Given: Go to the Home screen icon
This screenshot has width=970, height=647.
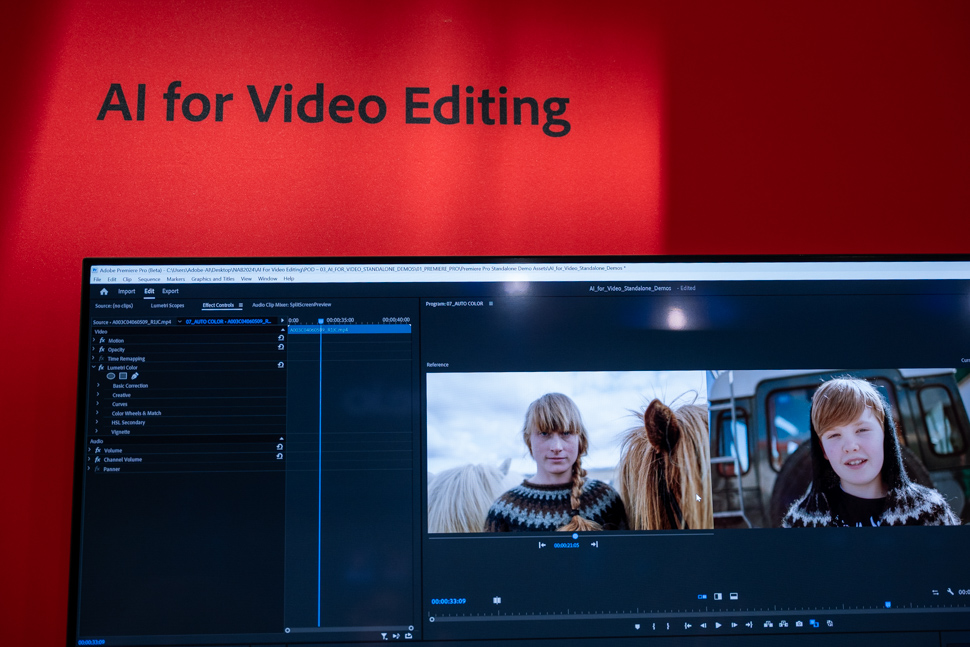Looking at the screenshot, I should (x=104, y=291).
